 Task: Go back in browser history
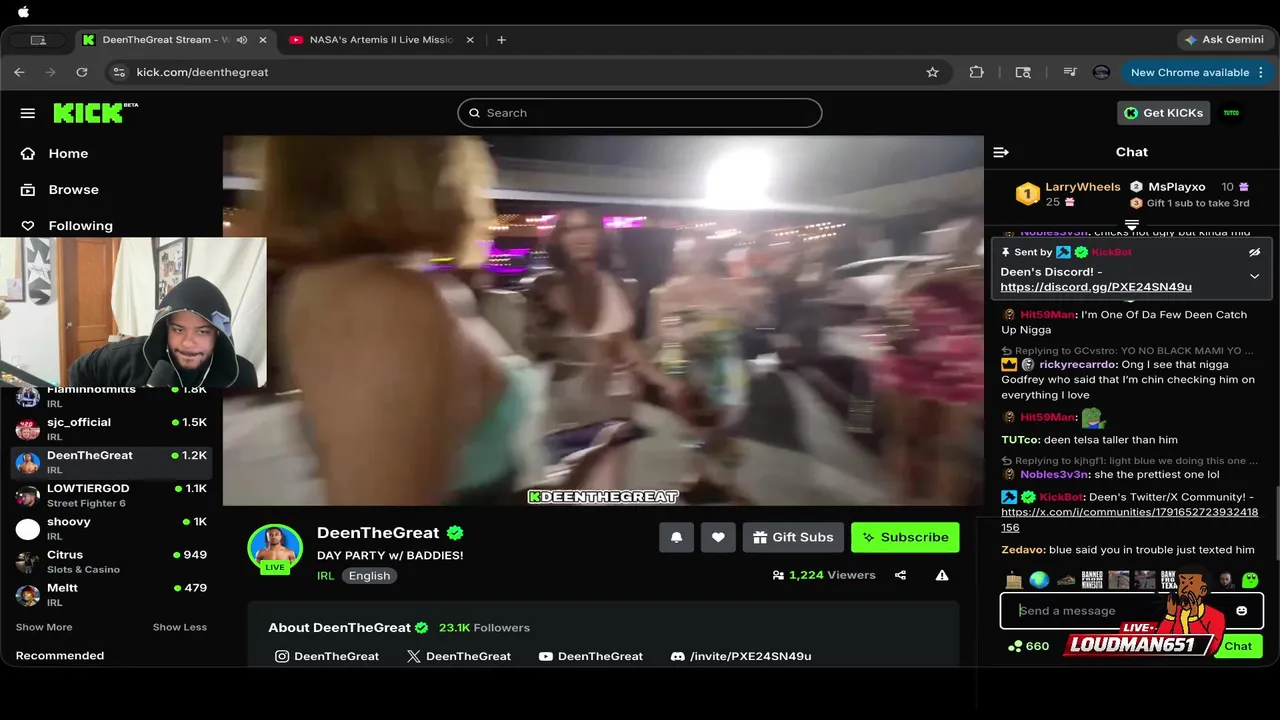tap(19, 72)
